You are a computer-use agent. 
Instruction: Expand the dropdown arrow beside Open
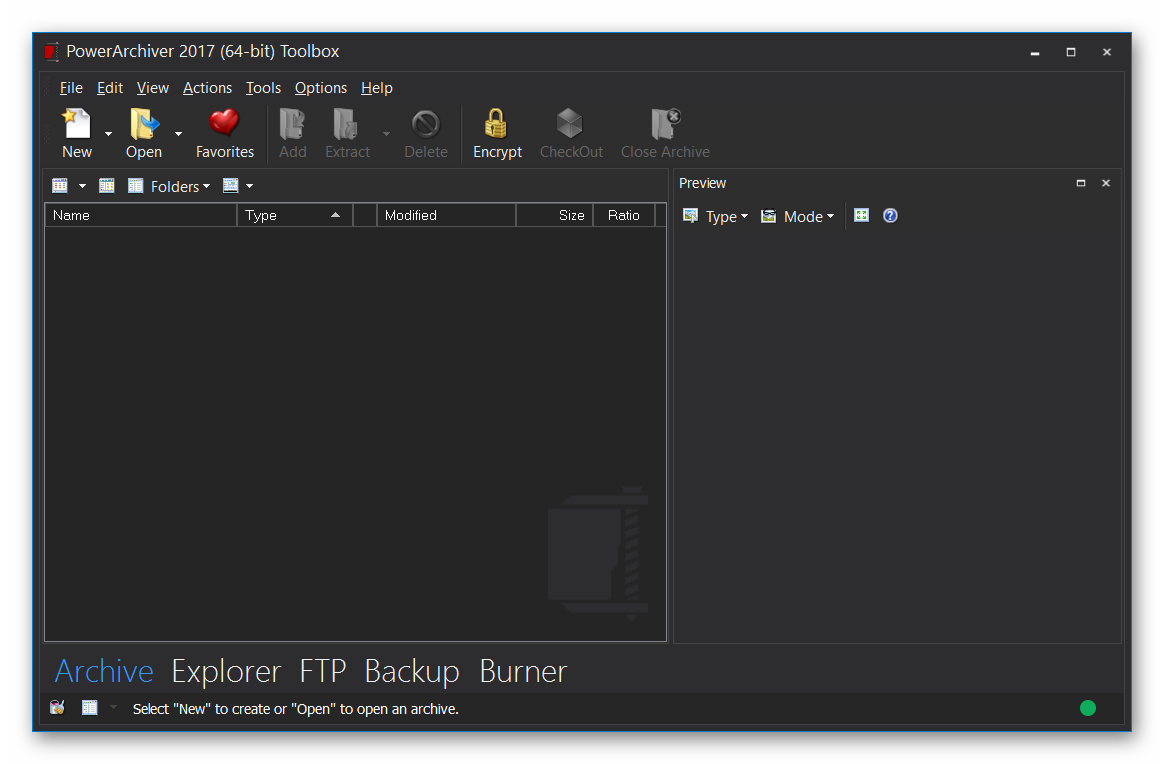[178, 134]
